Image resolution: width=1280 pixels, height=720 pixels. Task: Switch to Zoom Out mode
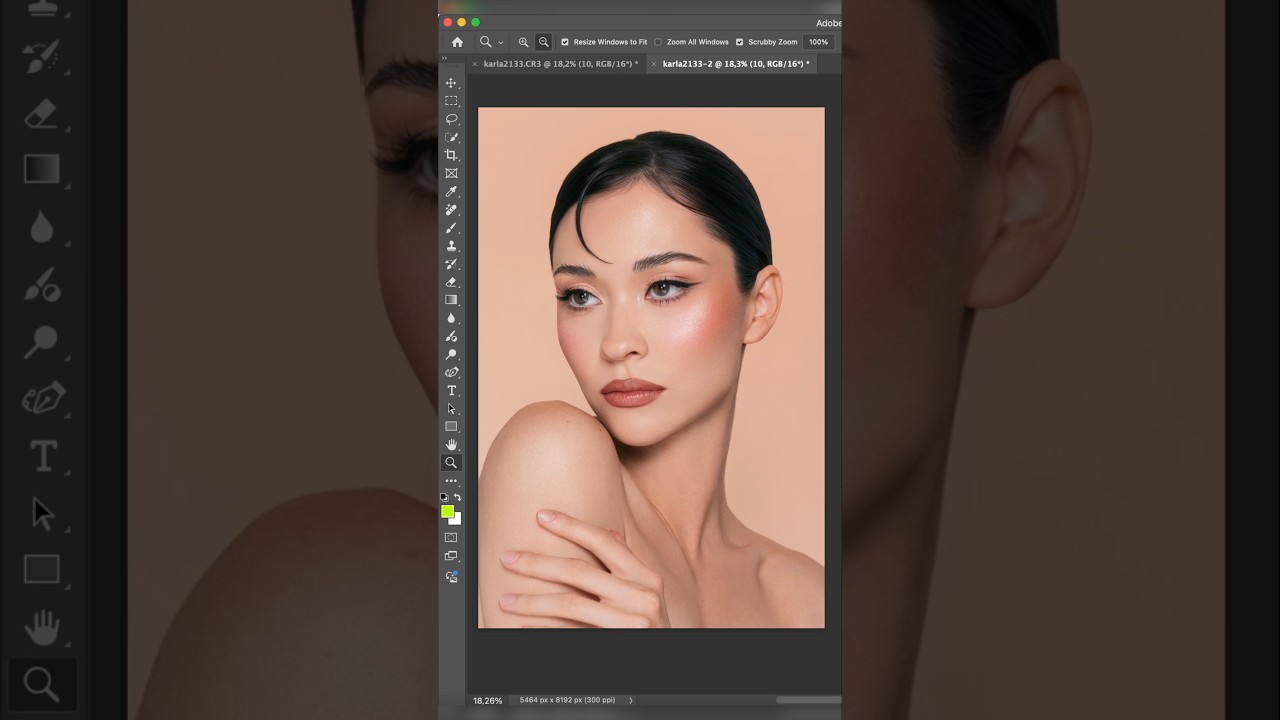[543, 42]
